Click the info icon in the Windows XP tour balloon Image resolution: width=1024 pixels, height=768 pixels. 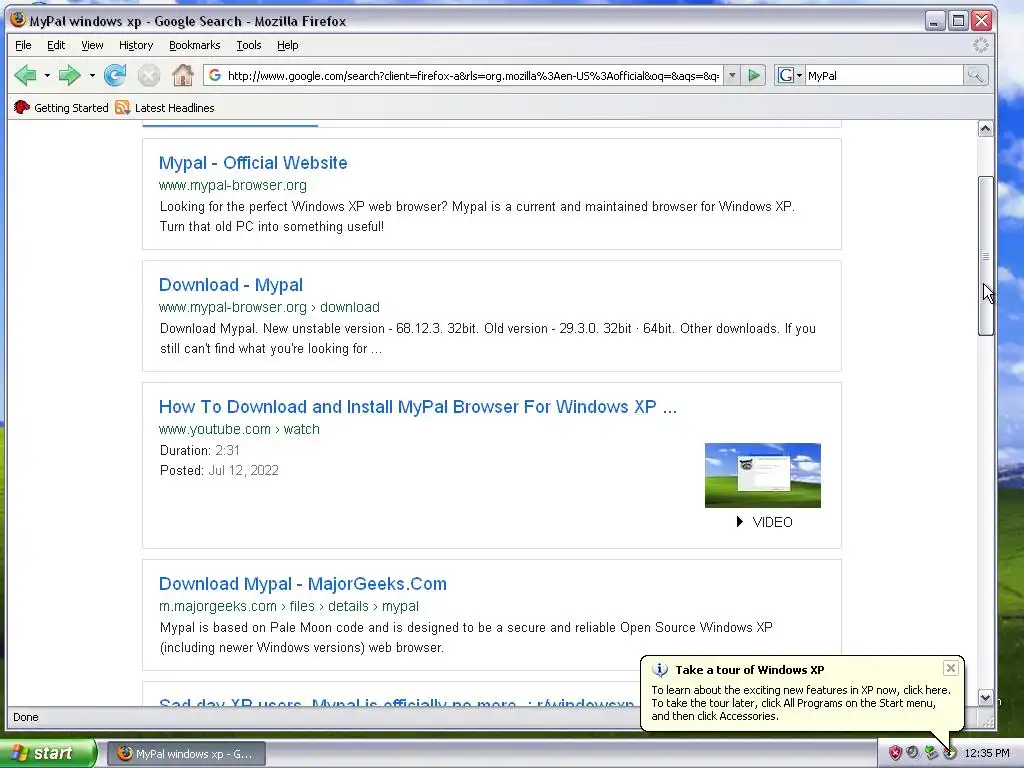pyautogui.click(x=660, y=670)
